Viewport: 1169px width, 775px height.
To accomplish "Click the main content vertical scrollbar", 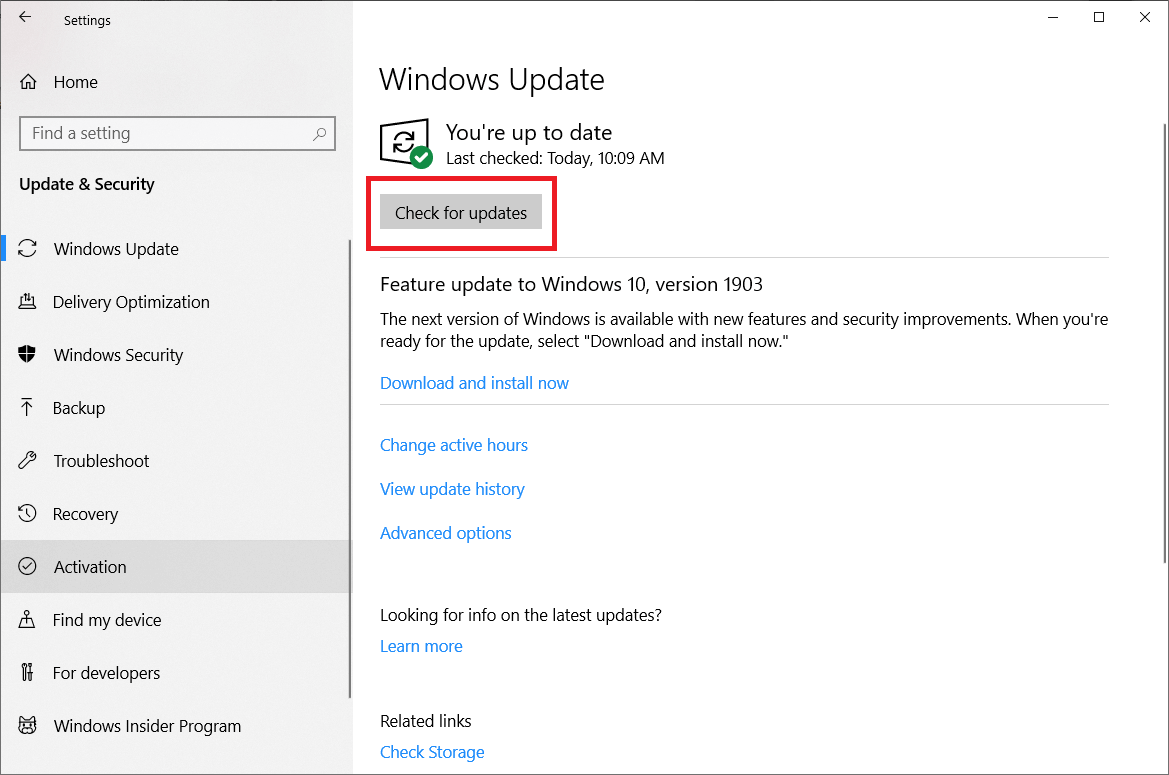I will tap(1165, 343).
